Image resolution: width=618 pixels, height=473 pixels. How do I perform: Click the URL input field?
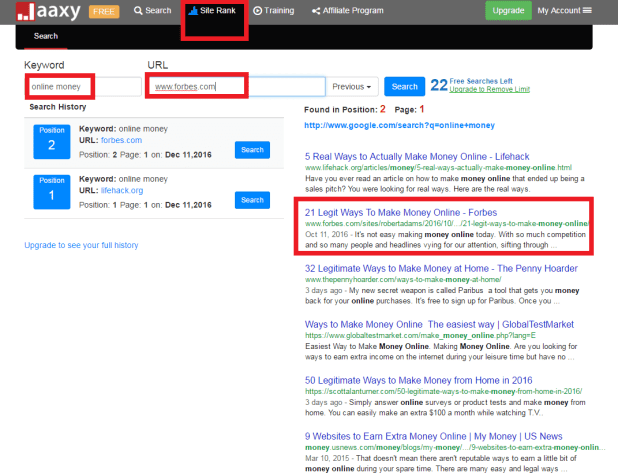[x=236, y=86]
